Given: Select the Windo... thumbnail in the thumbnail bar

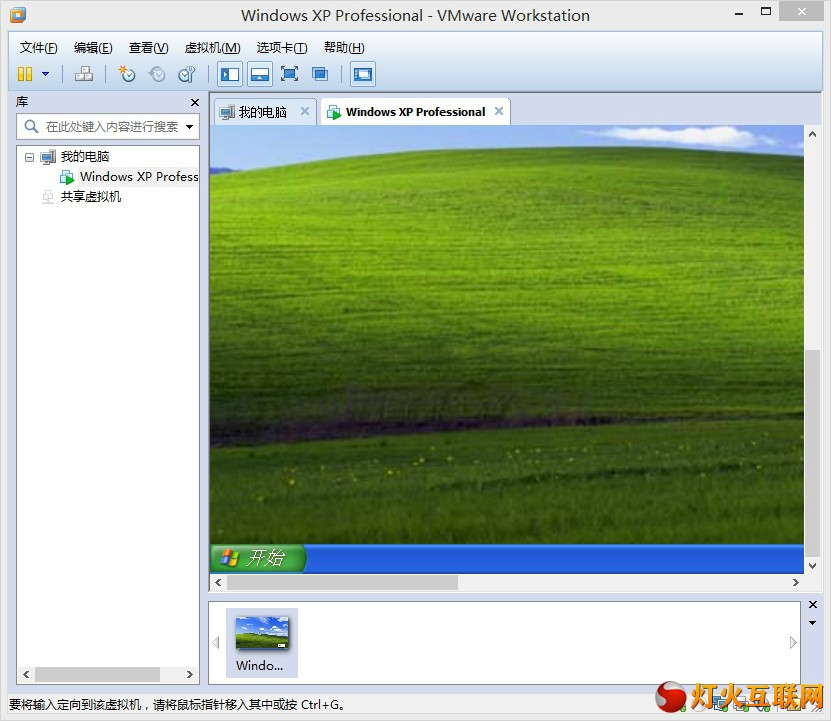Looking at the screenshot, I should 262,643.
